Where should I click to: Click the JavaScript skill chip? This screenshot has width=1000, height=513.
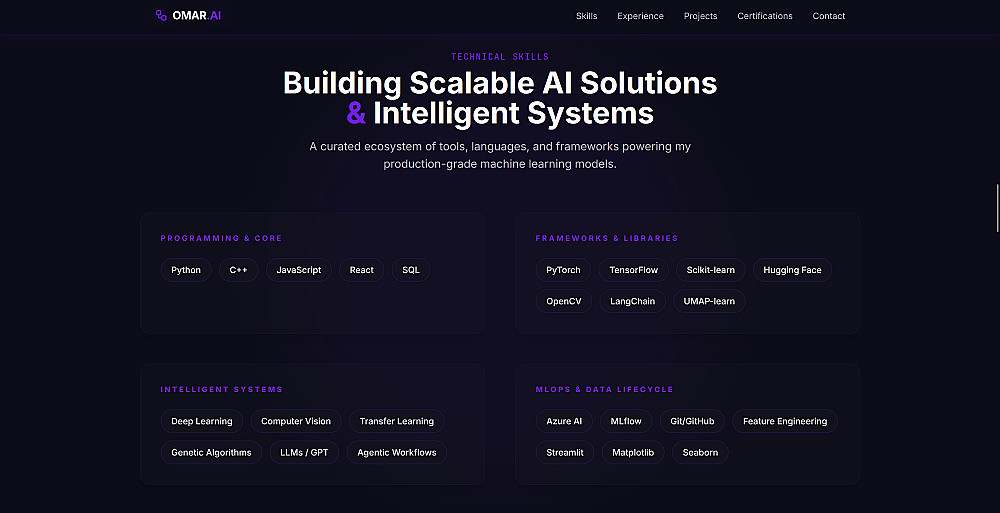299,270
